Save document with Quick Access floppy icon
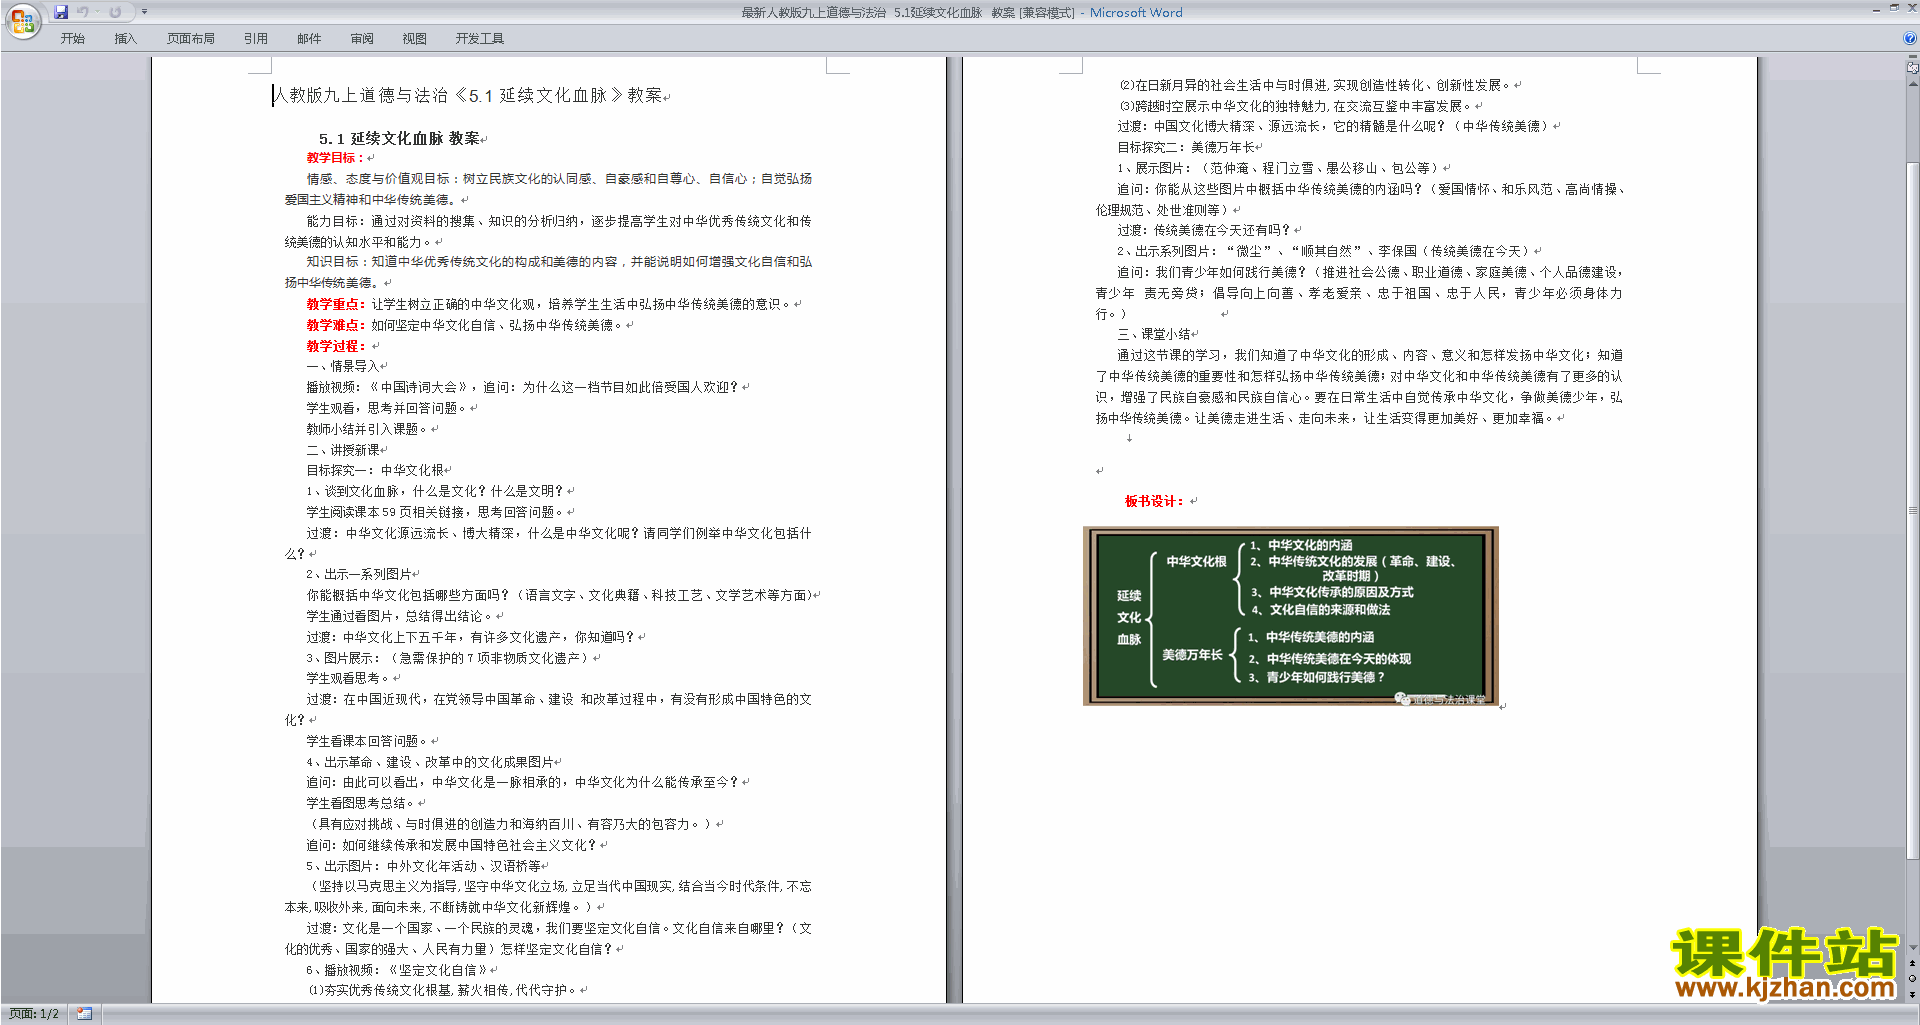Screen dimensions: 1920x1025 [61, 12]
